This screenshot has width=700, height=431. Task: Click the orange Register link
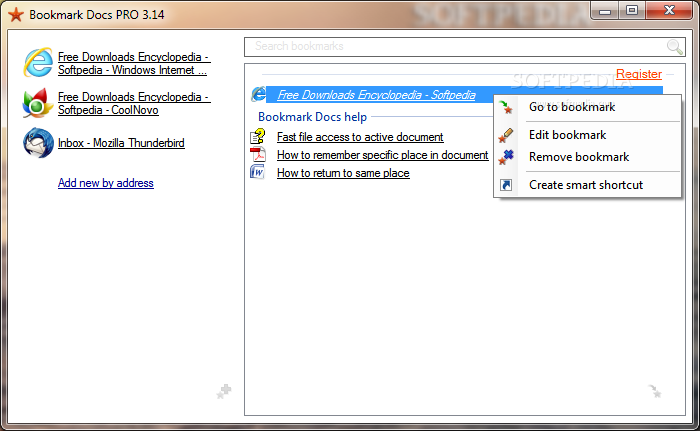639,74
